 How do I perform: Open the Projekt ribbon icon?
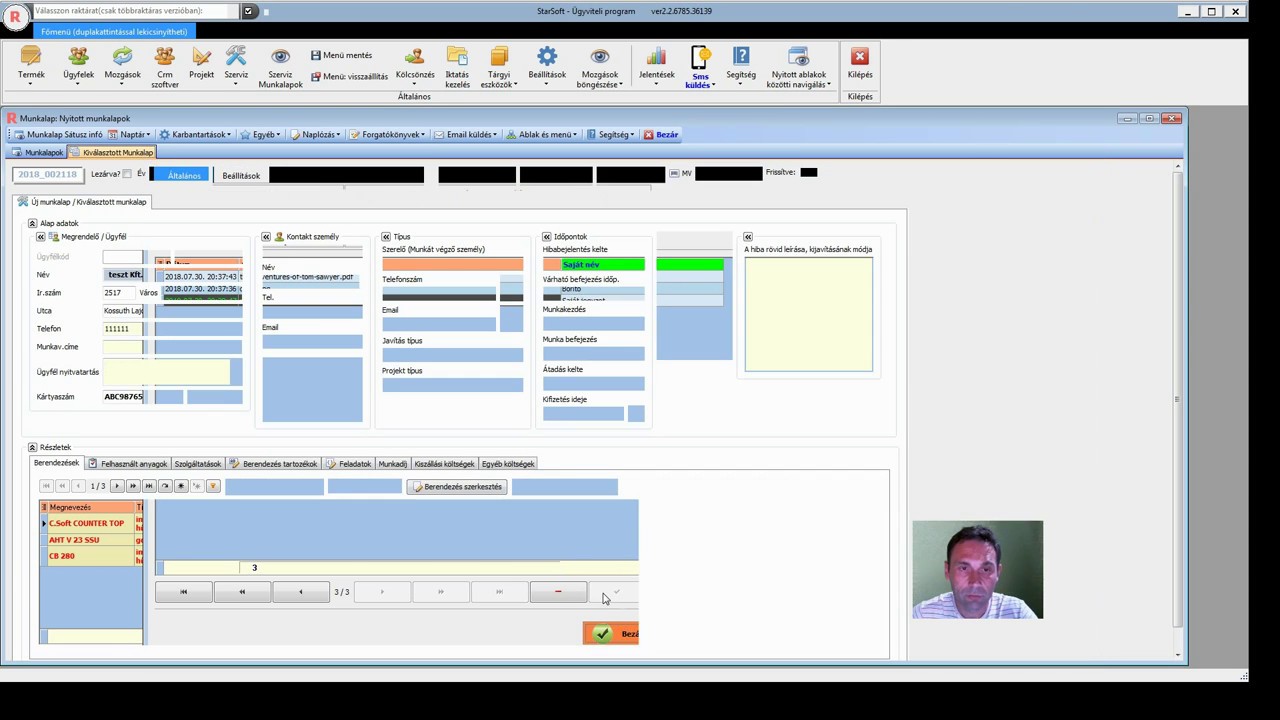tap(201, 63)
